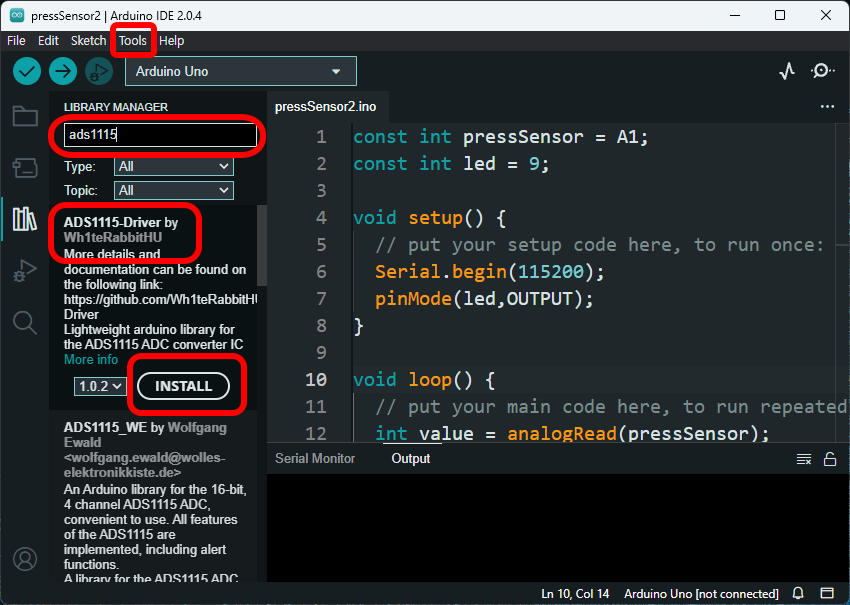Click the INSTALL button for ADS1115-Driver

click(183, 386)
